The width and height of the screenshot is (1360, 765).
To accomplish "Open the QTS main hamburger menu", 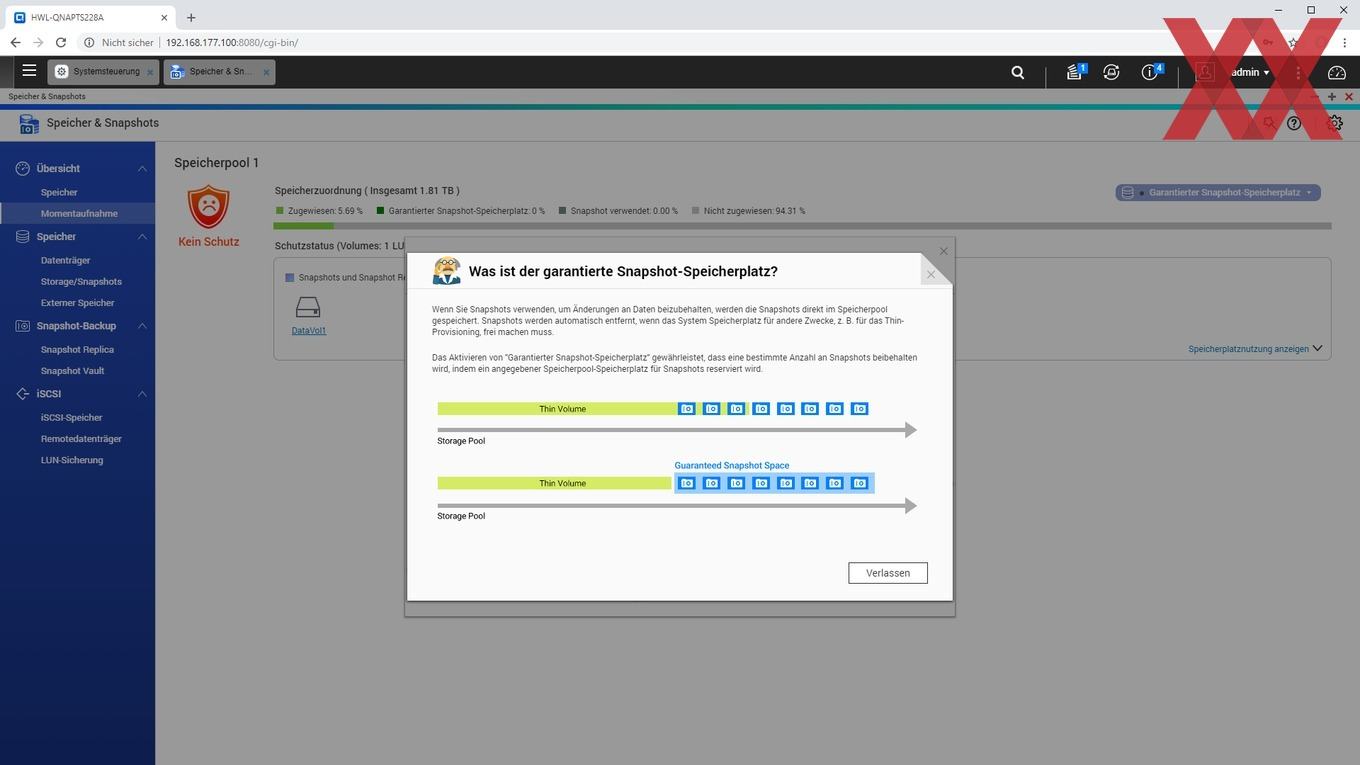I will [x=29, y=71].
